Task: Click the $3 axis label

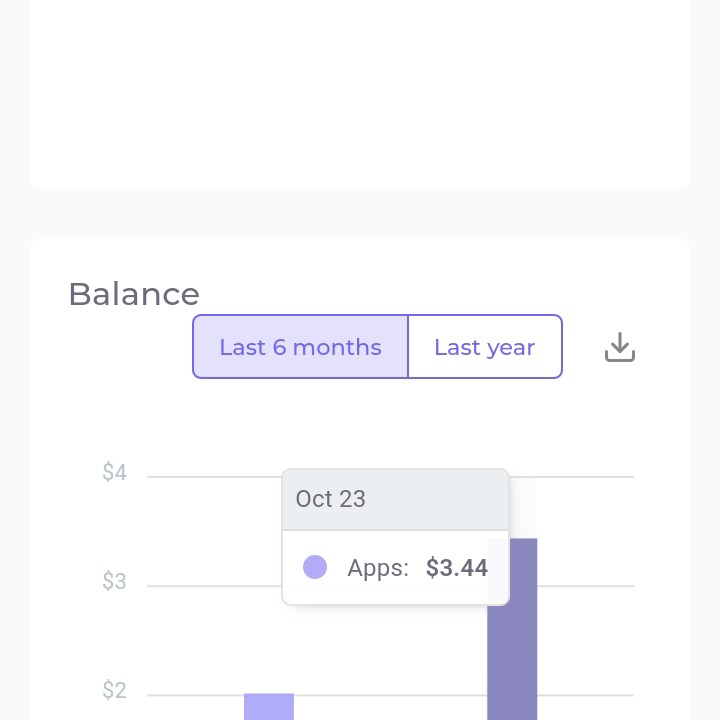Action: (114, 581)
